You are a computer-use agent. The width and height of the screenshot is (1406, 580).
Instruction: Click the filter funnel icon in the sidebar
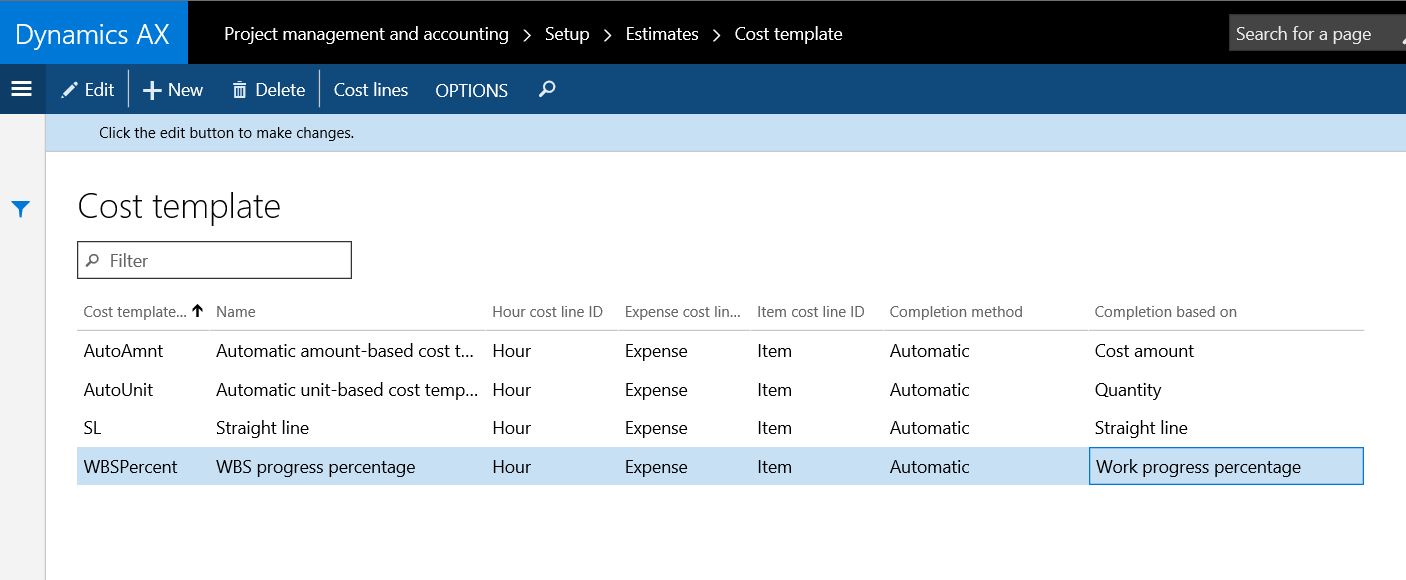[x=21, y=208]
